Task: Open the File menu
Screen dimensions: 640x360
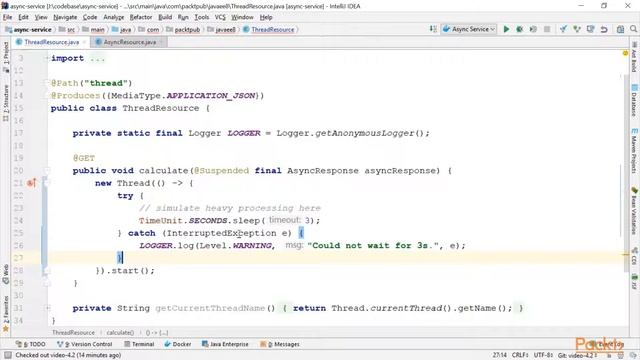Action: pos(7,17)
